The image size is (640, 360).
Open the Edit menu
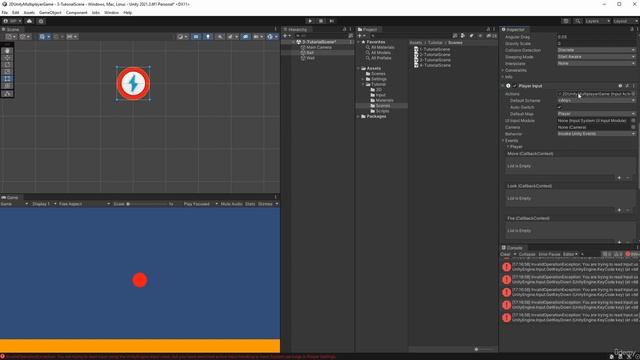(16, 13)
